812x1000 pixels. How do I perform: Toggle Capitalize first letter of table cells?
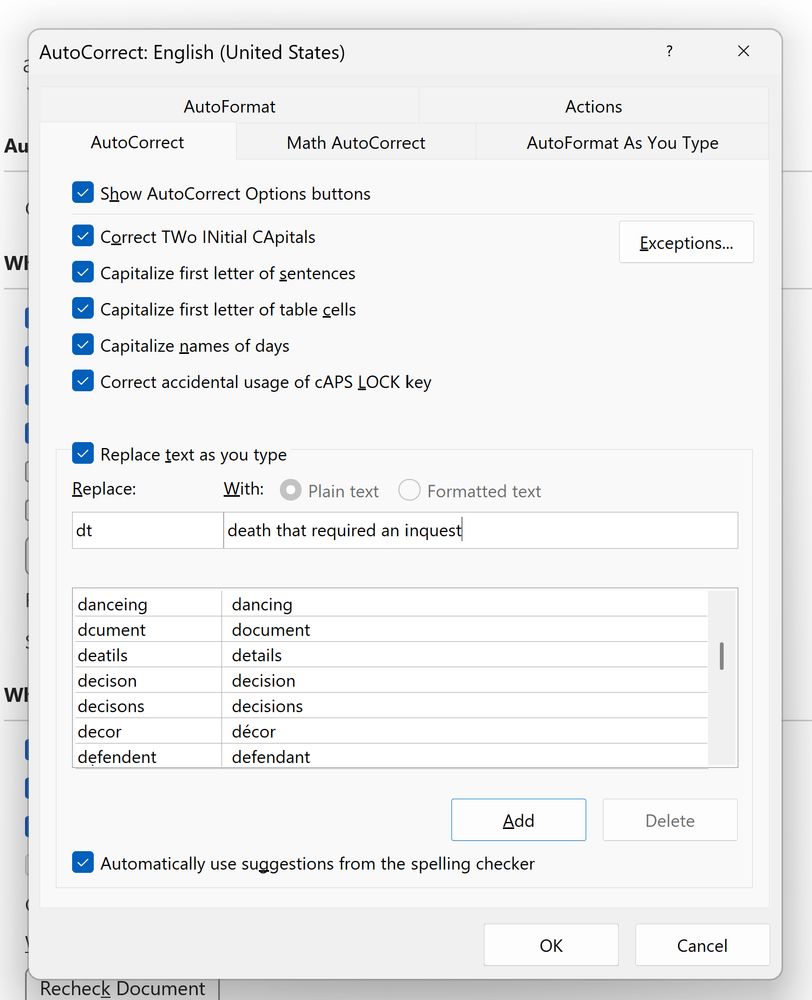tap(83, 310)
